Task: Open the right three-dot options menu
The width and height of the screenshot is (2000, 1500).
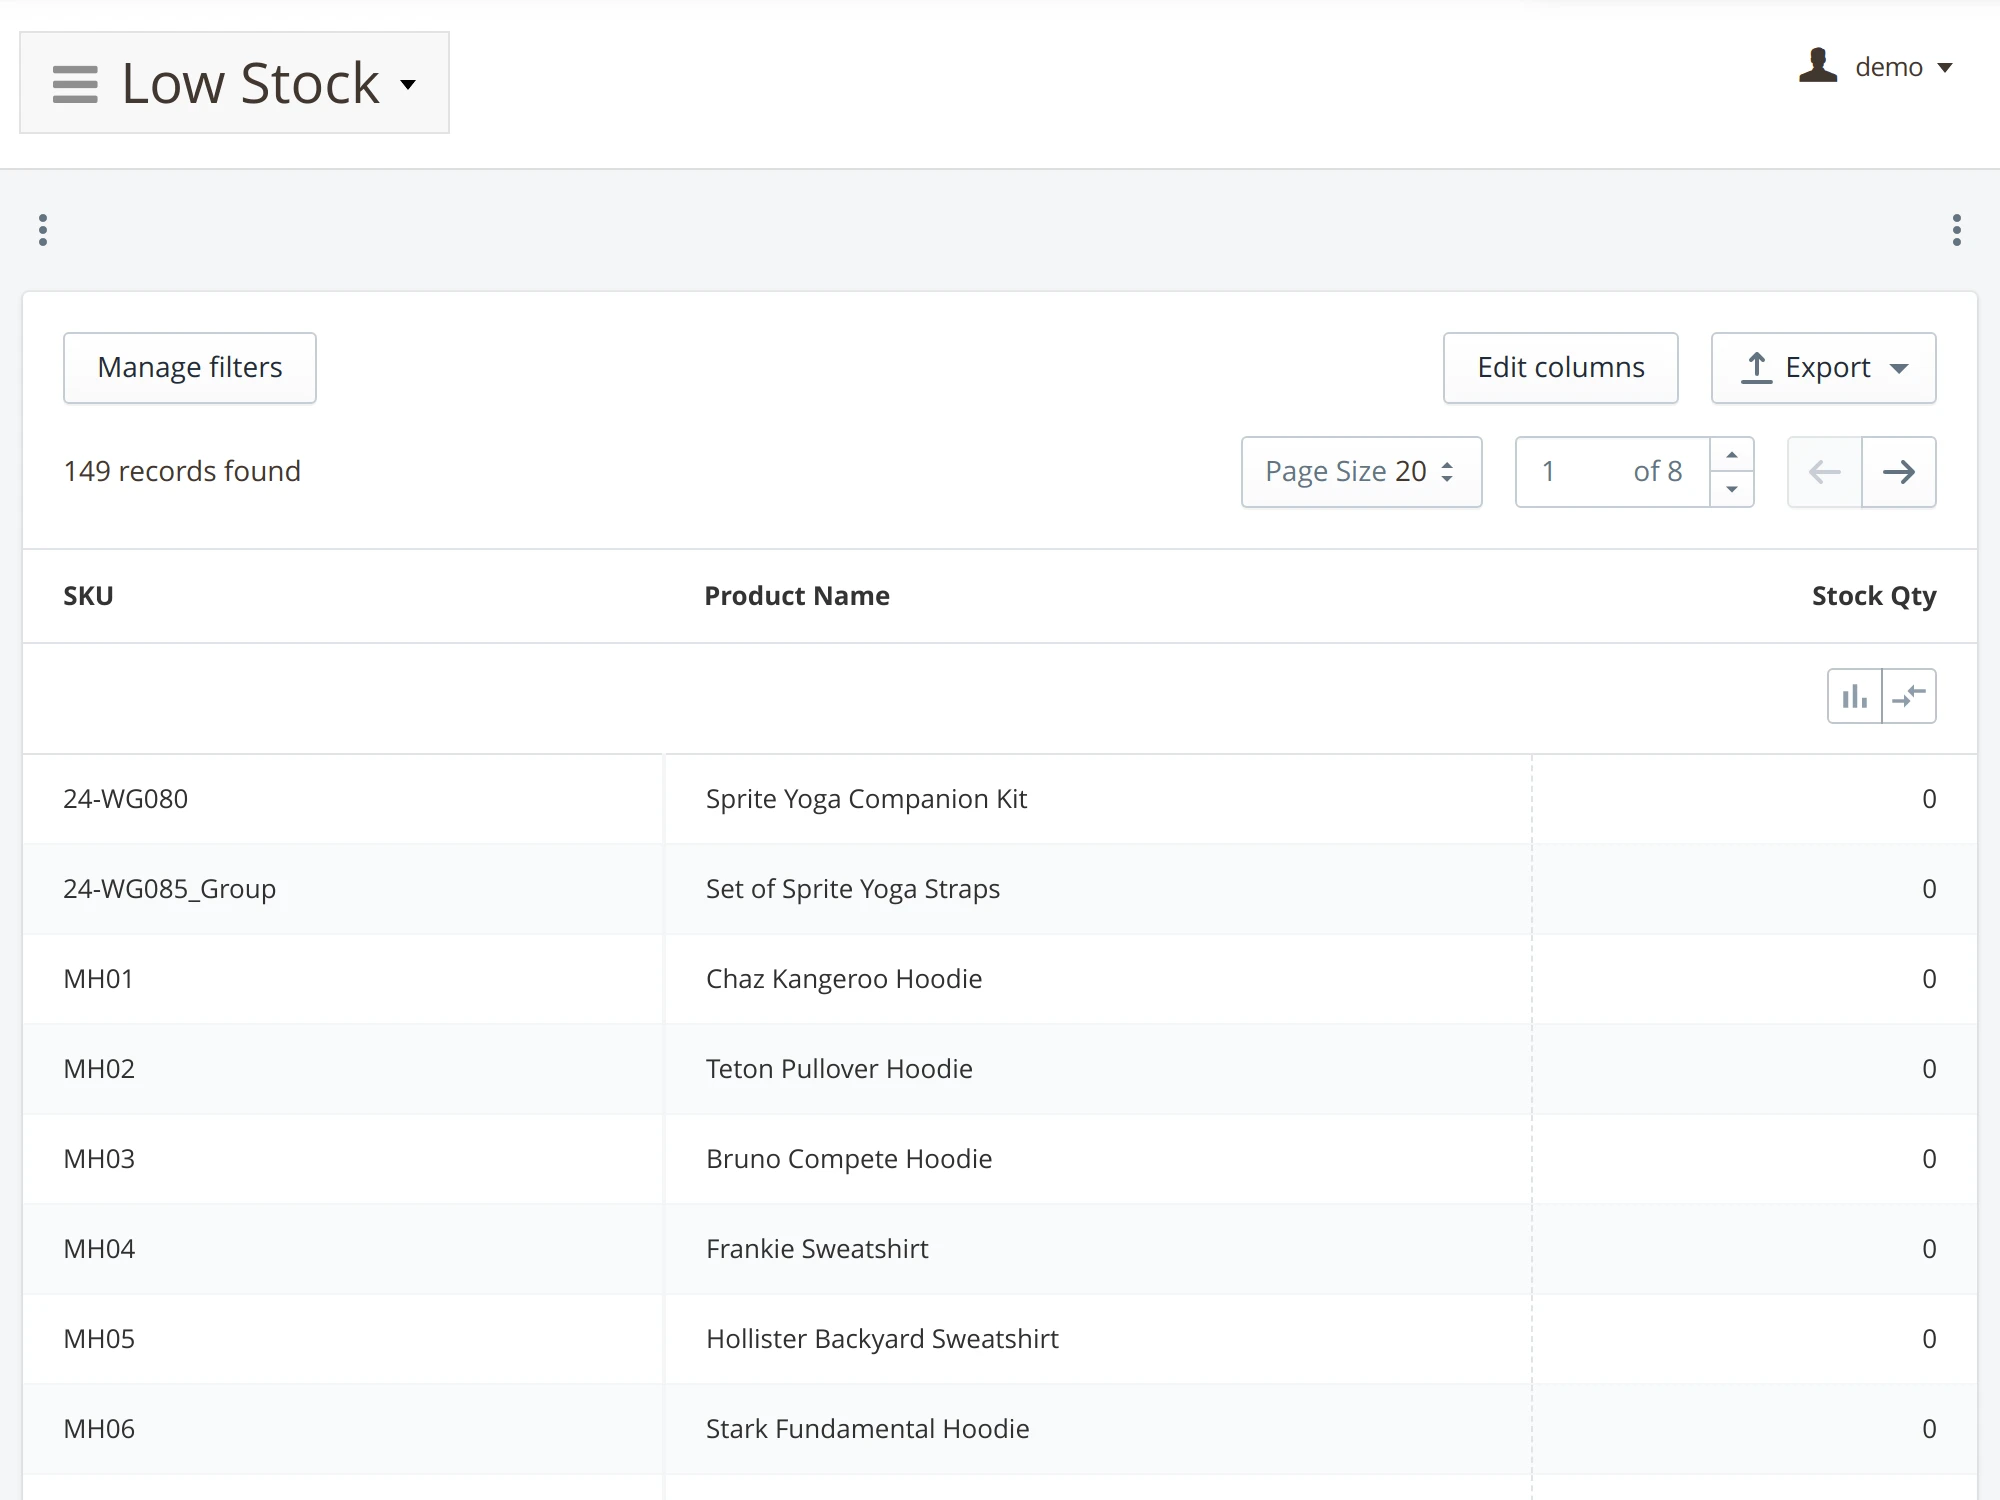Action: 1957,229
